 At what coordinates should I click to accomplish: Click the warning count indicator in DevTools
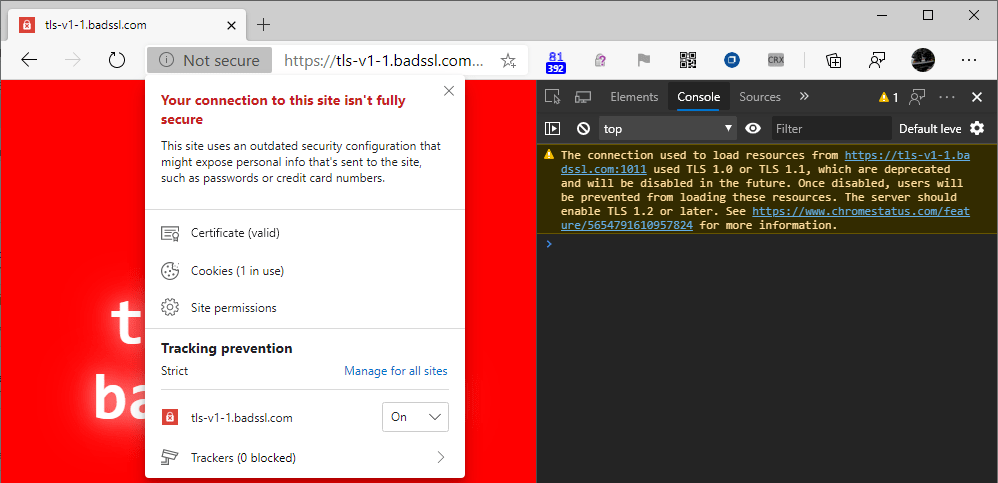pos(889,97)
